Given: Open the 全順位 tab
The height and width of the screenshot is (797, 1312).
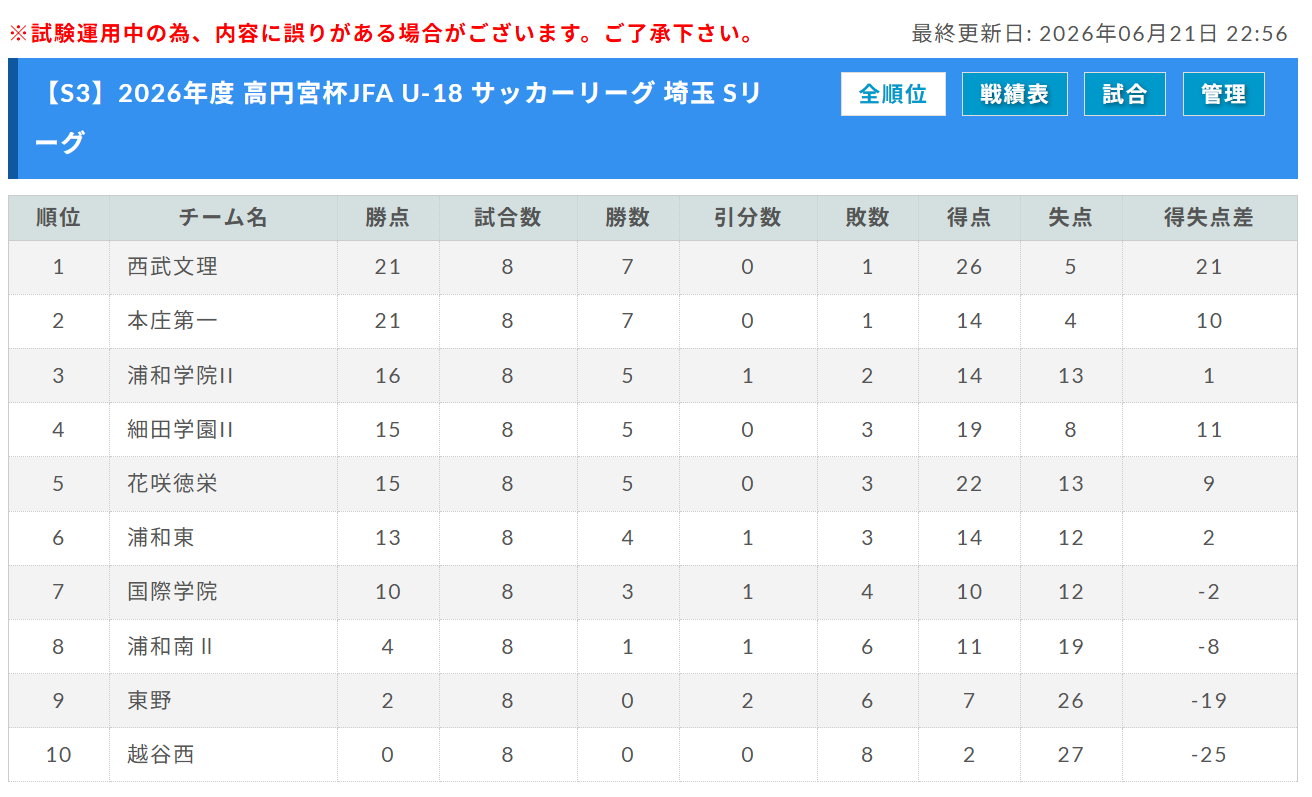Looking at the screenshot, I should tap(893, 94).
